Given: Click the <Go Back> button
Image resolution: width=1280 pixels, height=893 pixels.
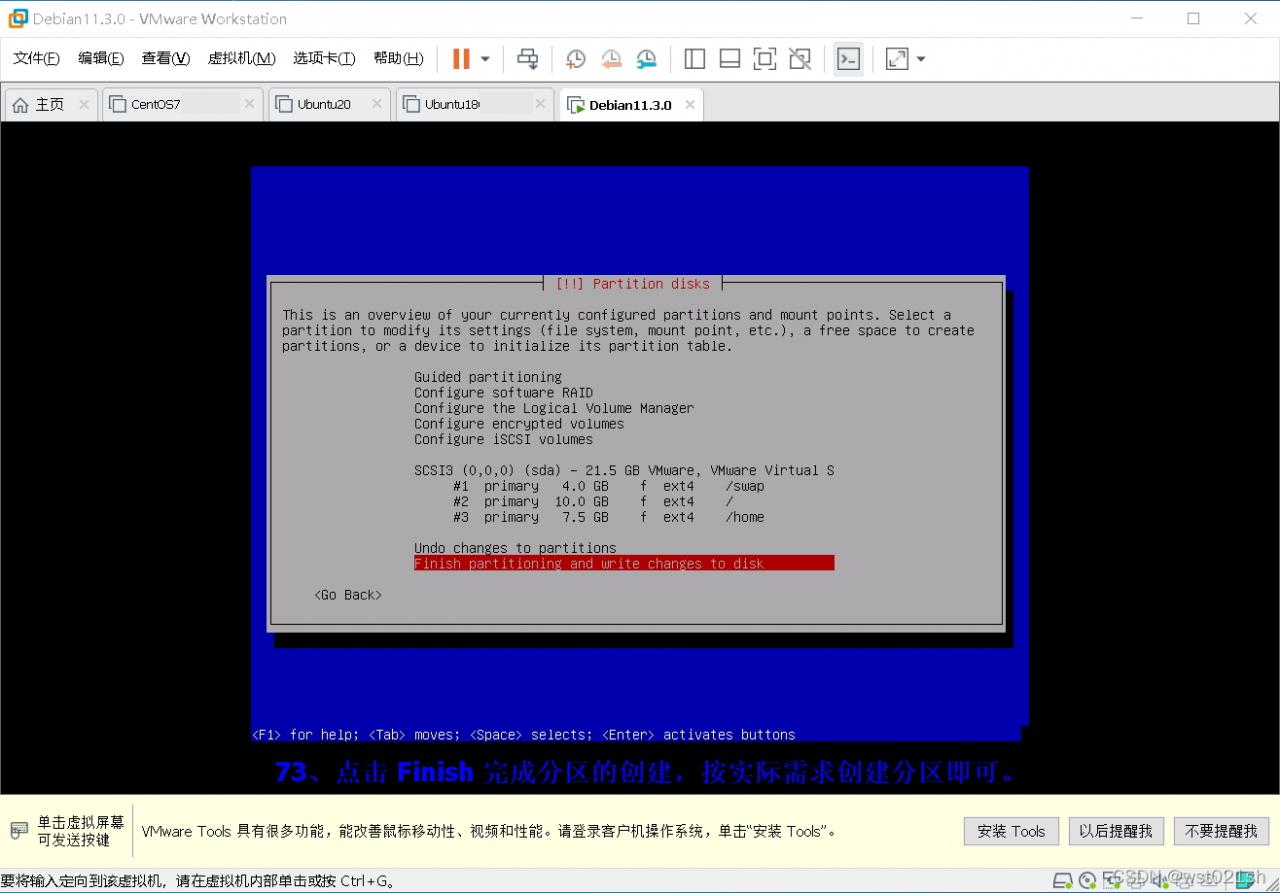Looking at the screenshot, I should coord(348,595).
